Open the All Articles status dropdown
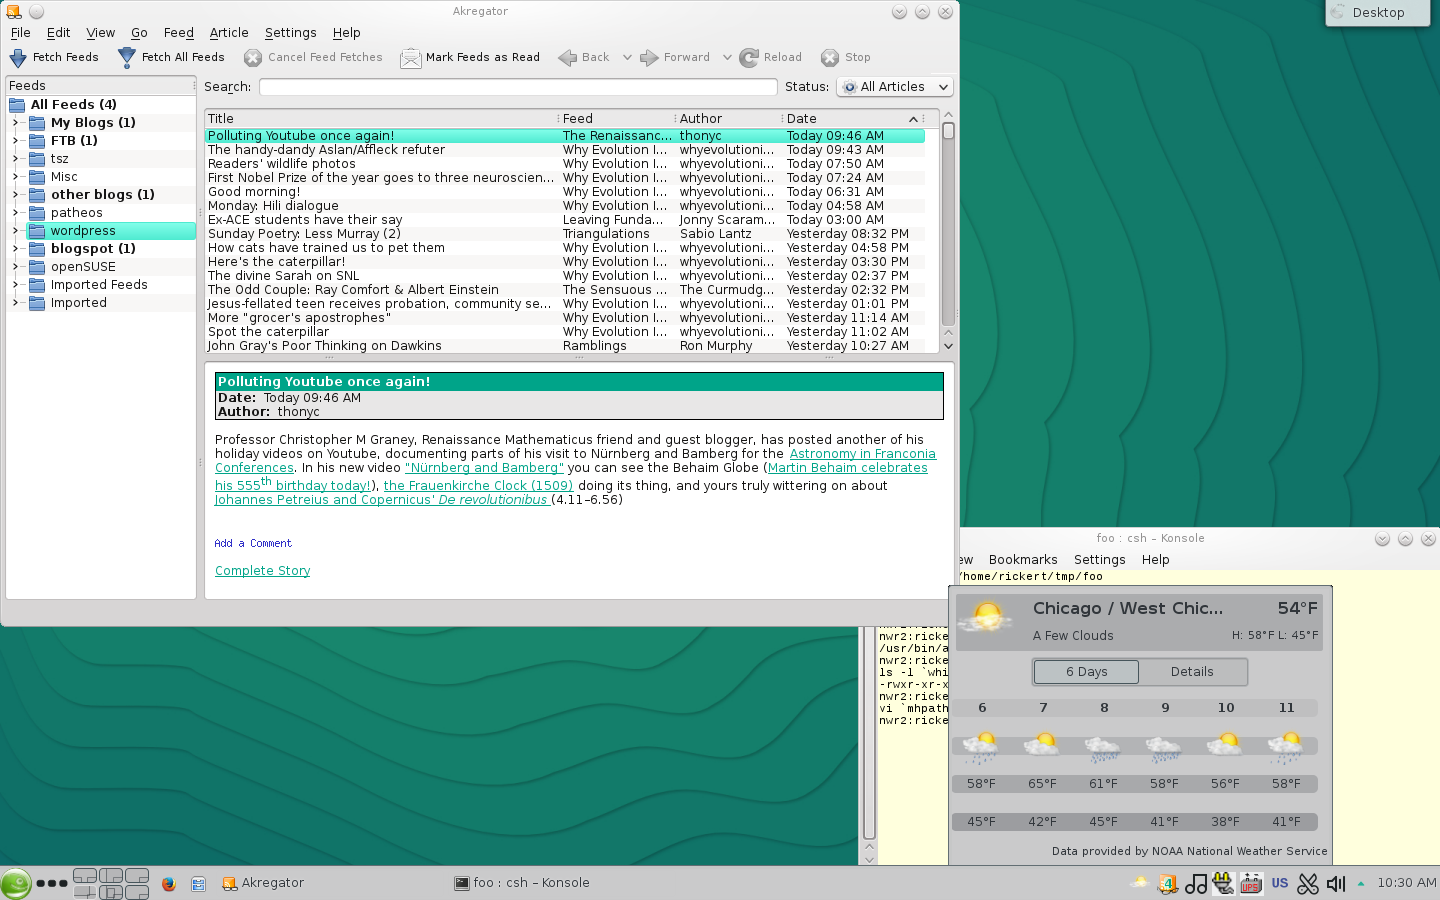Screen dimensions: 1440x900 [x=894, y=87]
